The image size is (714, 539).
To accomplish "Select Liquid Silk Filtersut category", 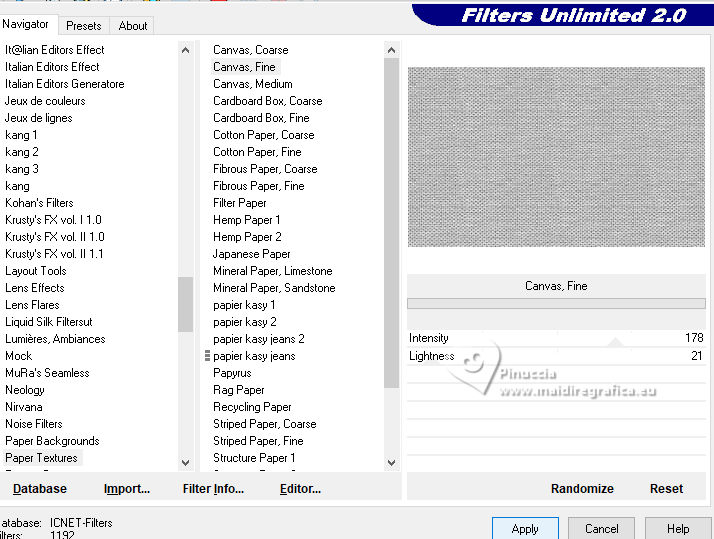I will 49,322.
